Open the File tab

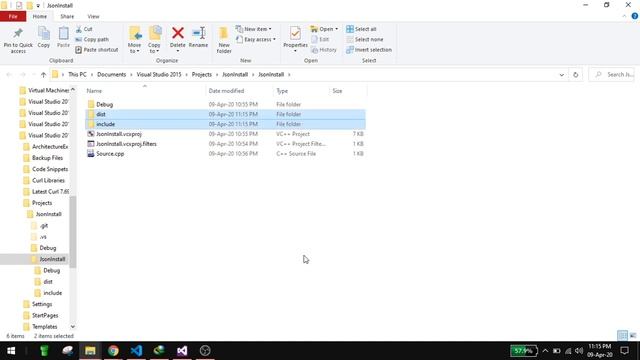[x=13, y=16]
